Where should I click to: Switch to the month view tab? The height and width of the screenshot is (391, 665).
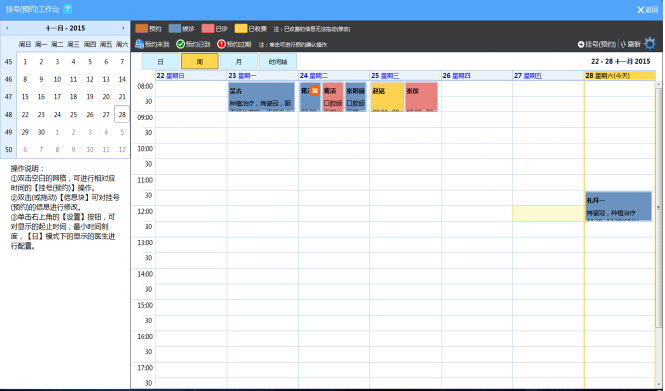[239, 61]
